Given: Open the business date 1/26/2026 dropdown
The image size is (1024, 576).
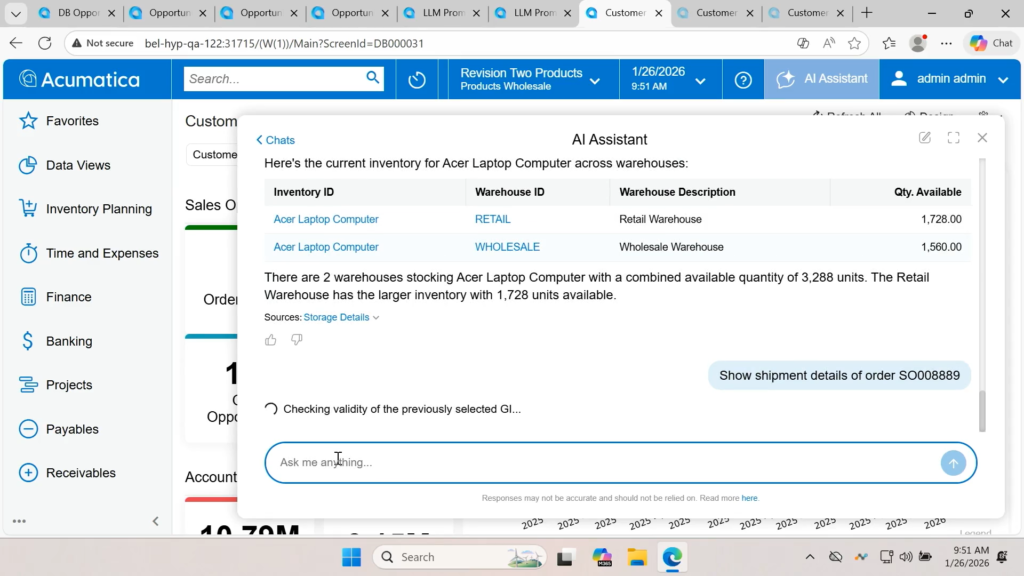Looking at the screenshot, I should point(669,79).
